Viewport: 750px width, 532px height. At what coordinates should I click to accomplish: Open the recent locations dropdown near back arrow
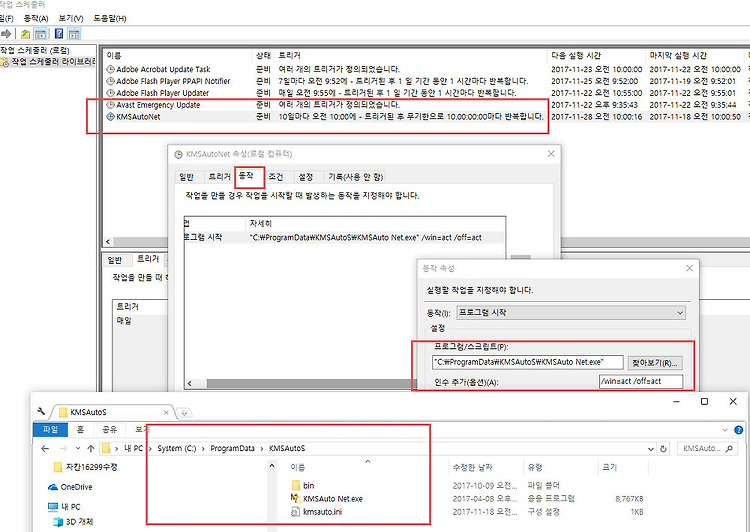point(77,449)
